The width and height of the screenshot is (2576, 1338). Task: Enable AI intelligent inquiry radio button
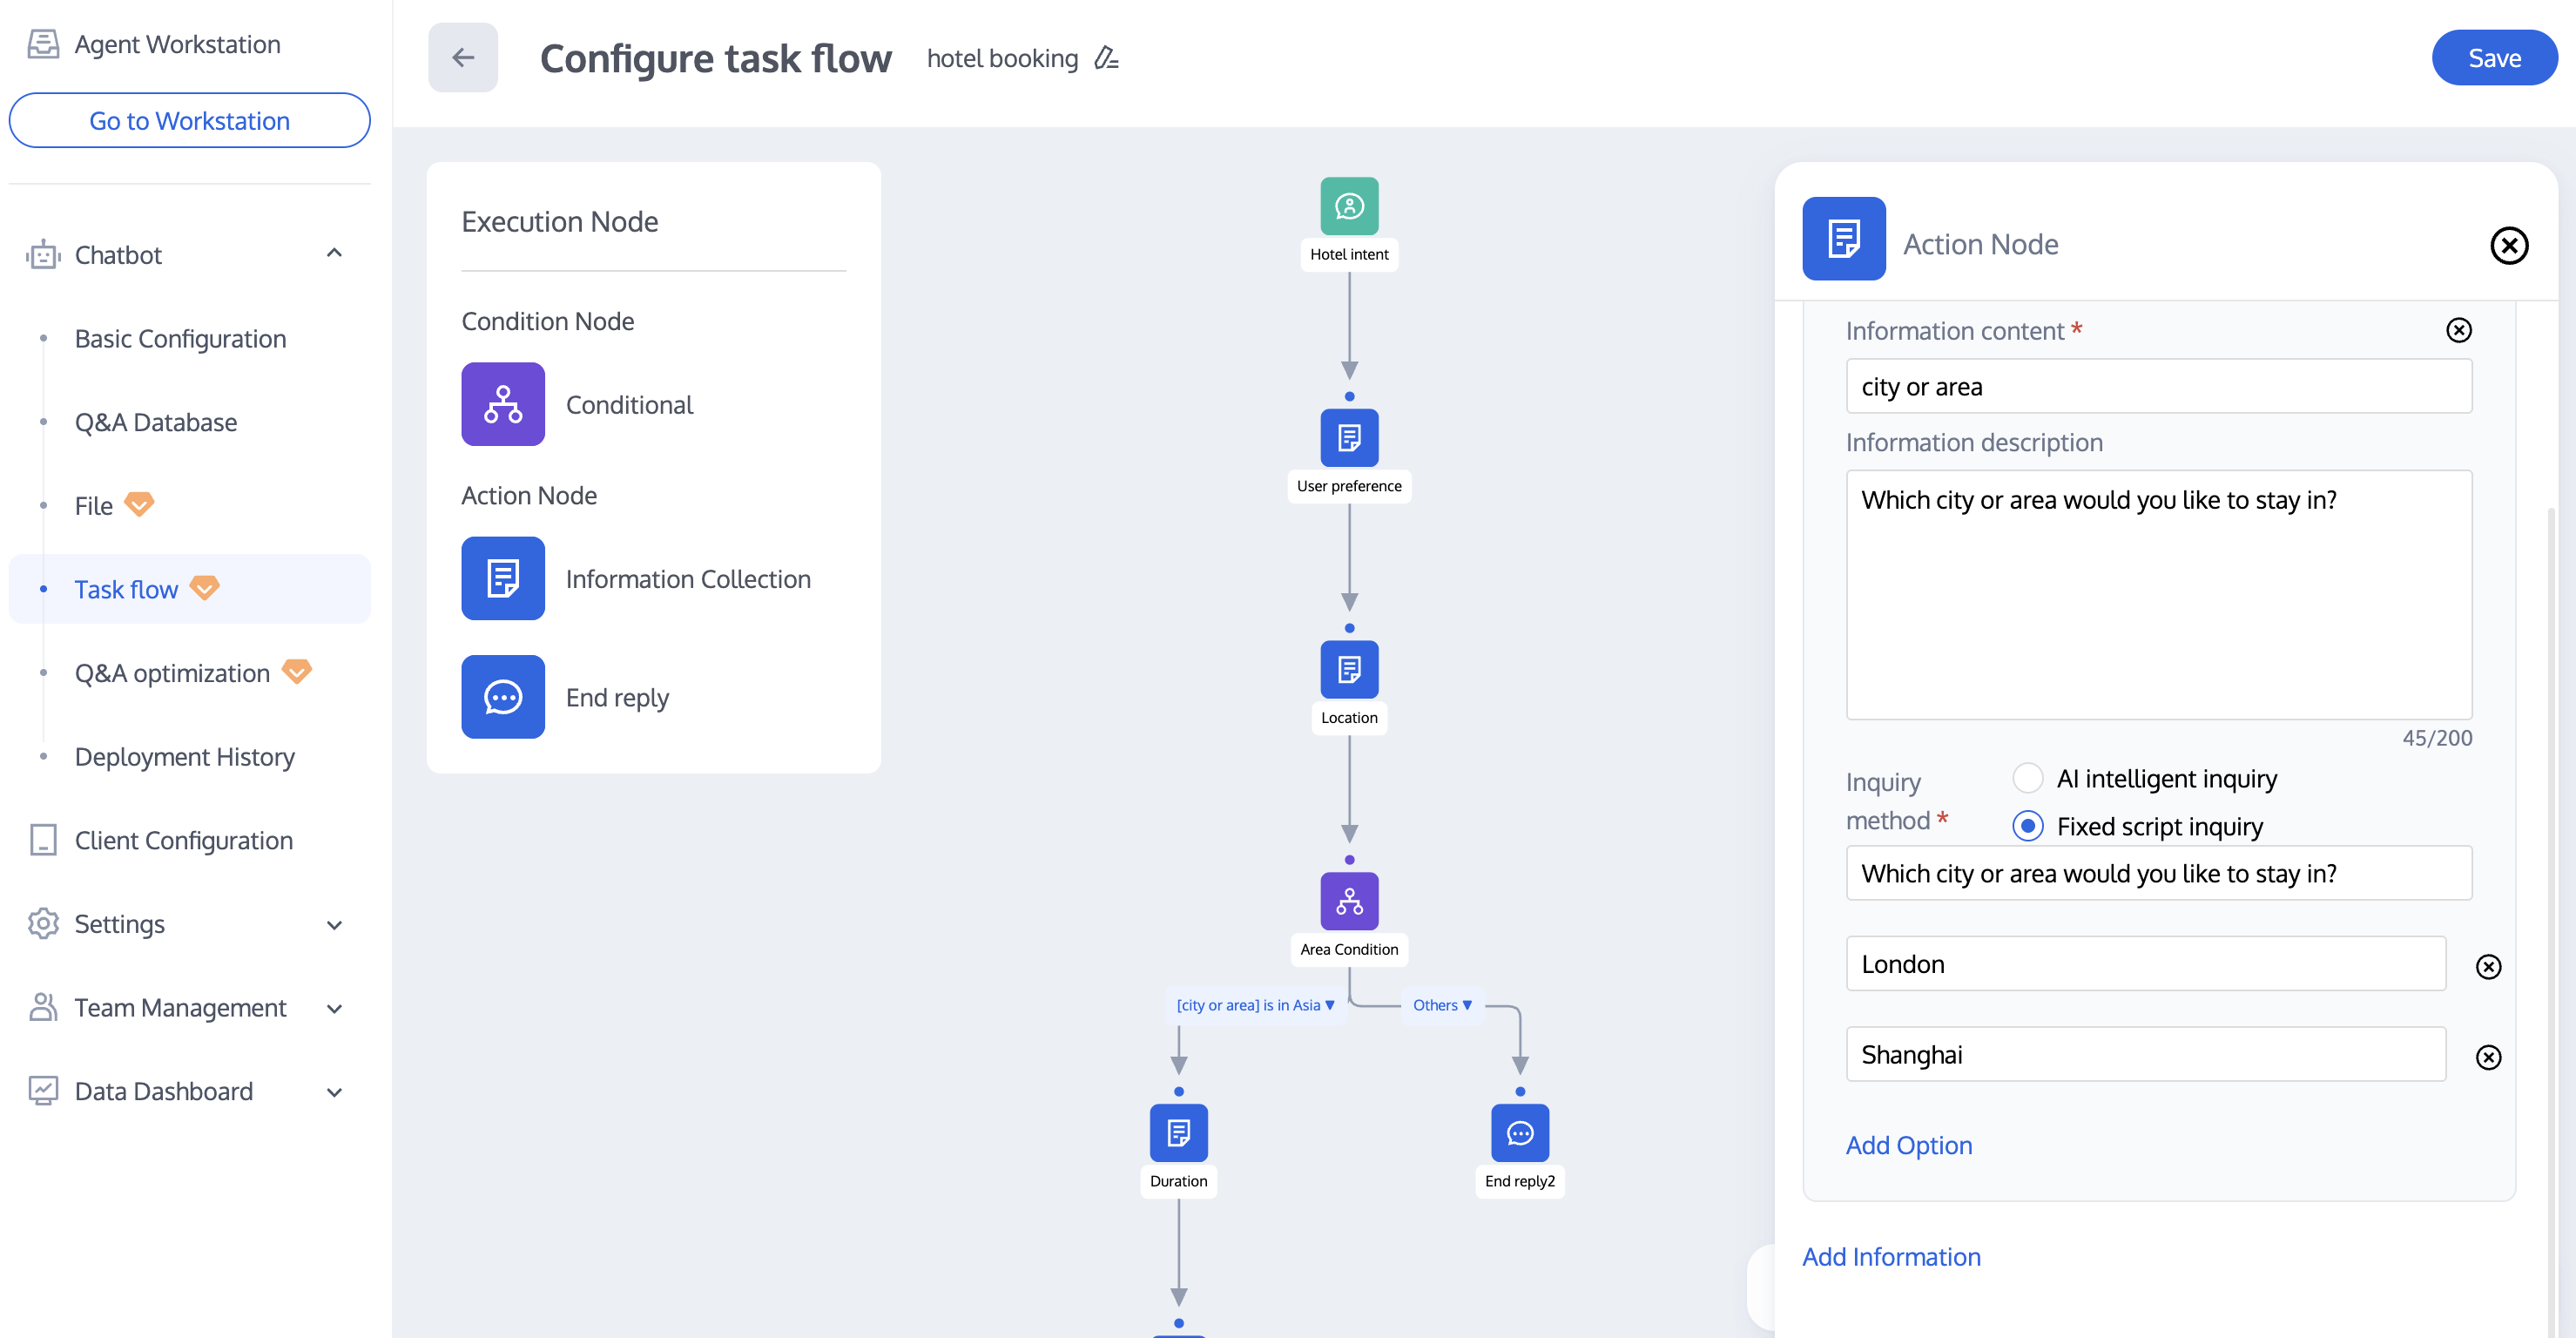coord(2027,778)
